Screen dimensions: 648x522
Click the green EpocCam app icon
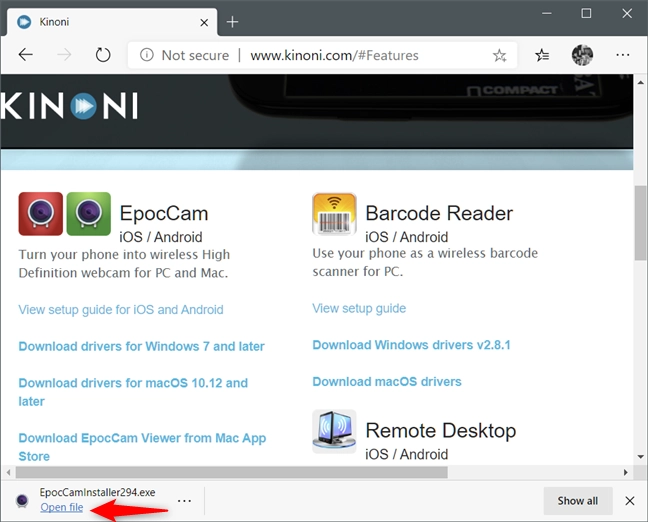[88, 214]
